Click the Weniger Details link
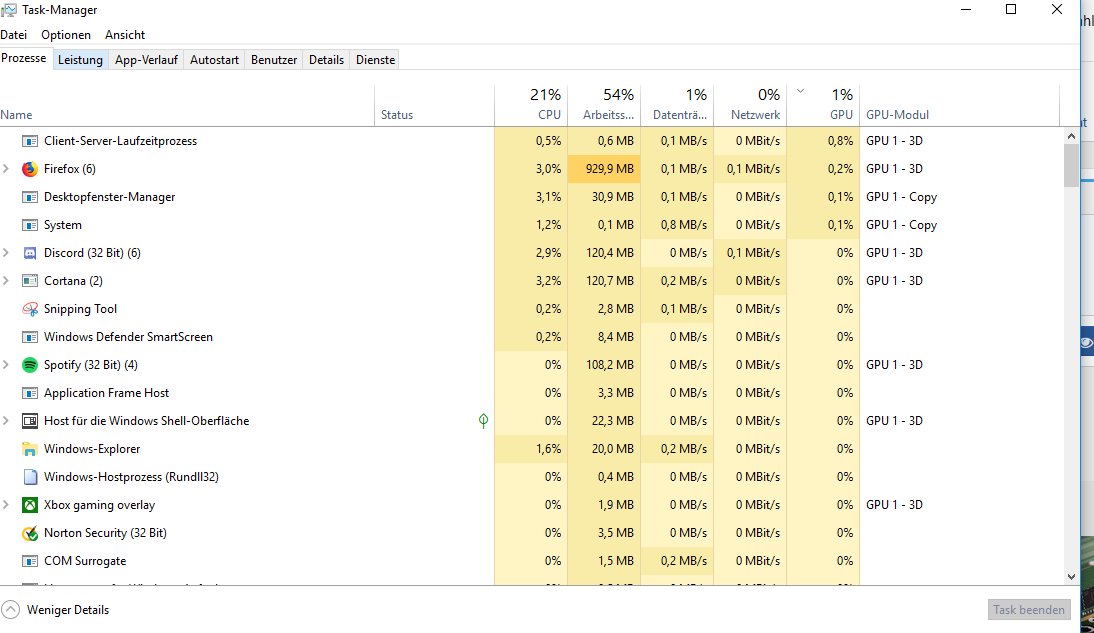 tap(68, 610)
